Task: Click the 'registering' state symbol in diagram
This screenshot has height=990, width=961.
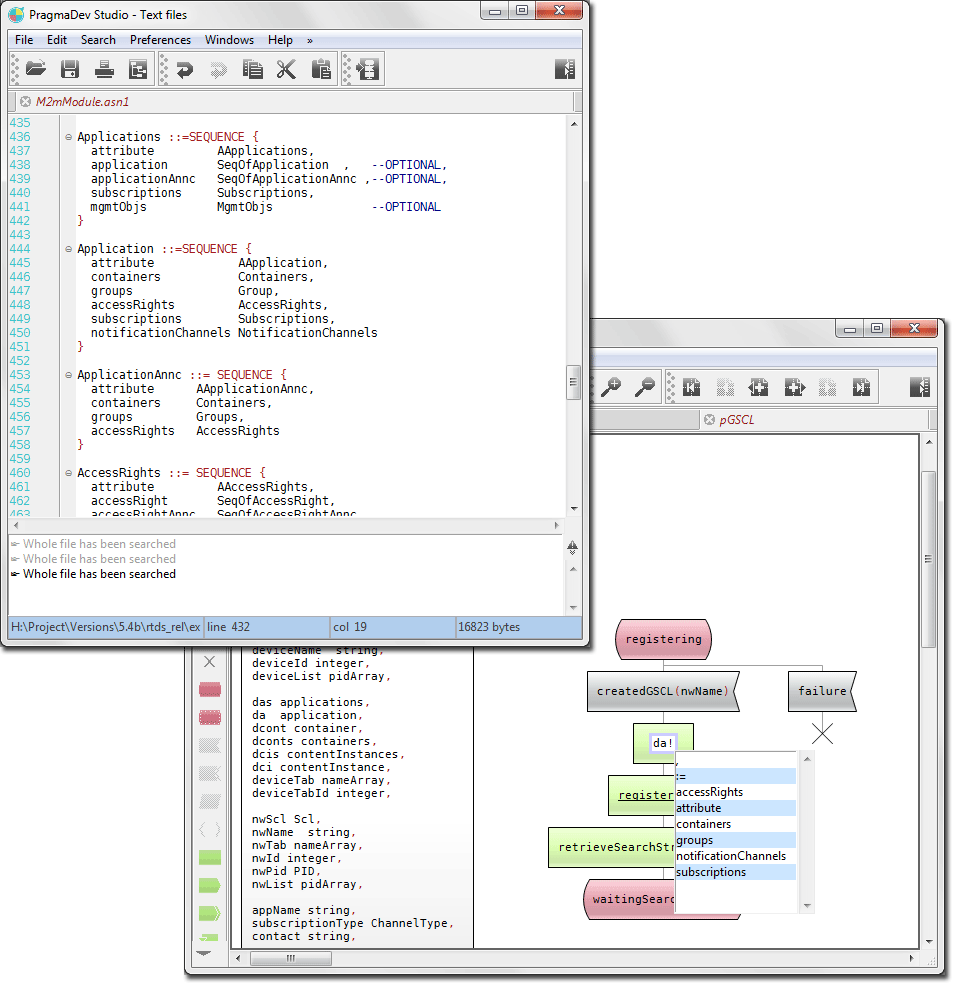Action: tap(663, 639)
